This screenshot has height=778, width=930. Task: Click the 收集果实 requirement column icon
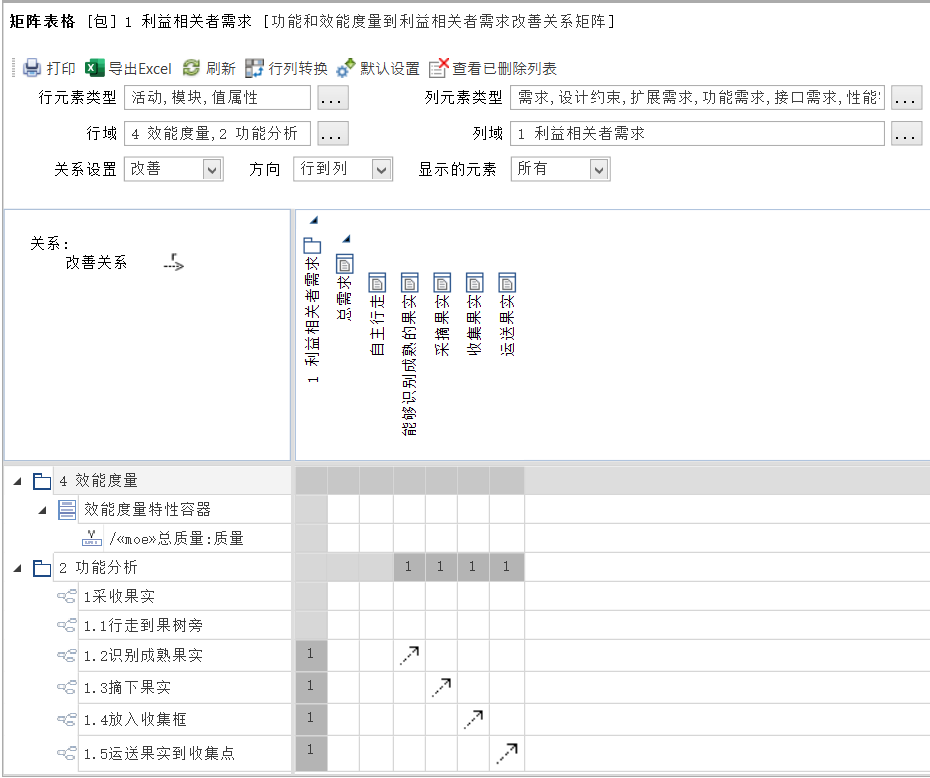point(475,283)
